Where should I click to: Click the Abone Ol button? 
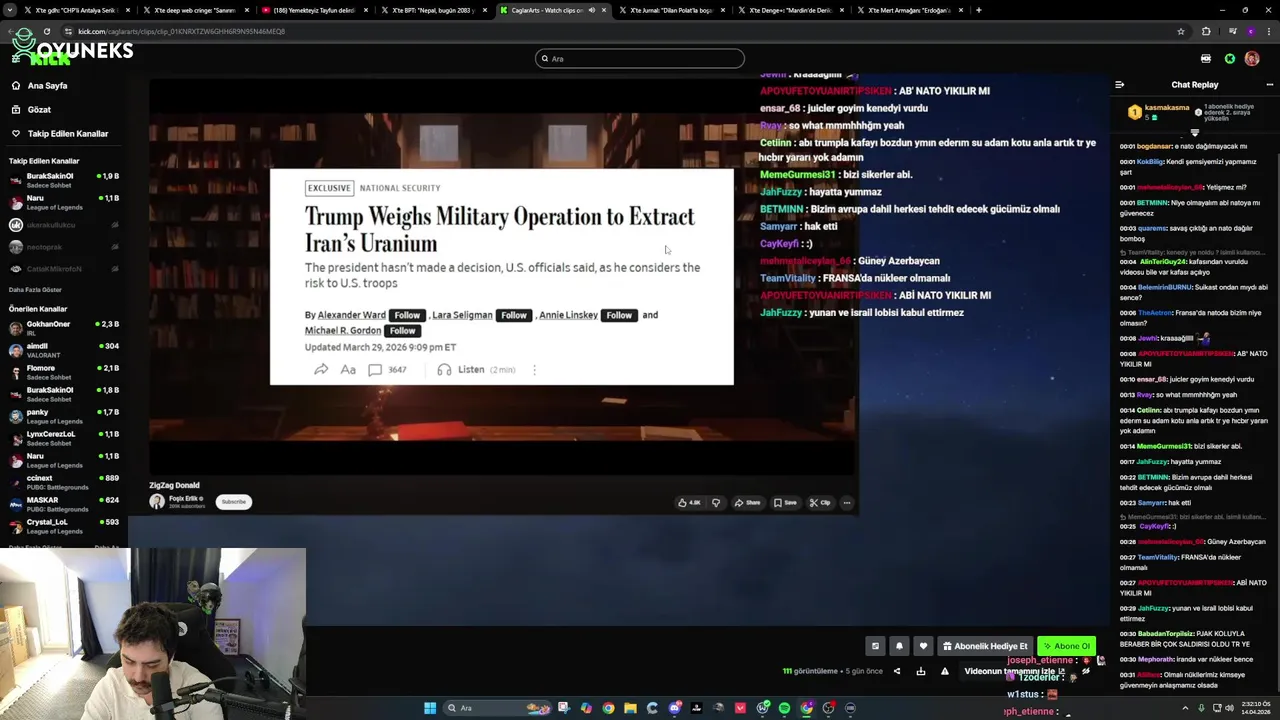point(1066,646)
